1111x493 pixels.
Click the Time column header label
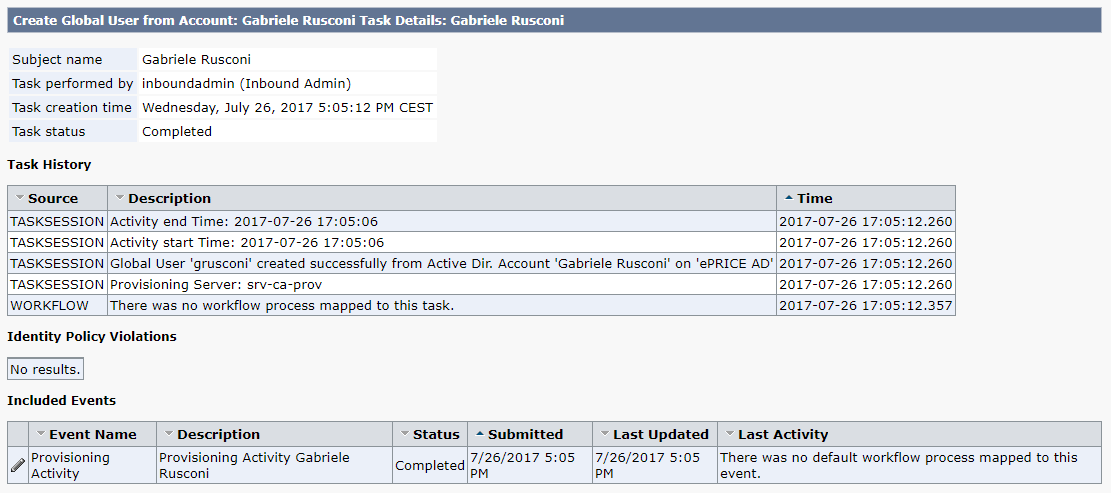click(x=815, y=198)
